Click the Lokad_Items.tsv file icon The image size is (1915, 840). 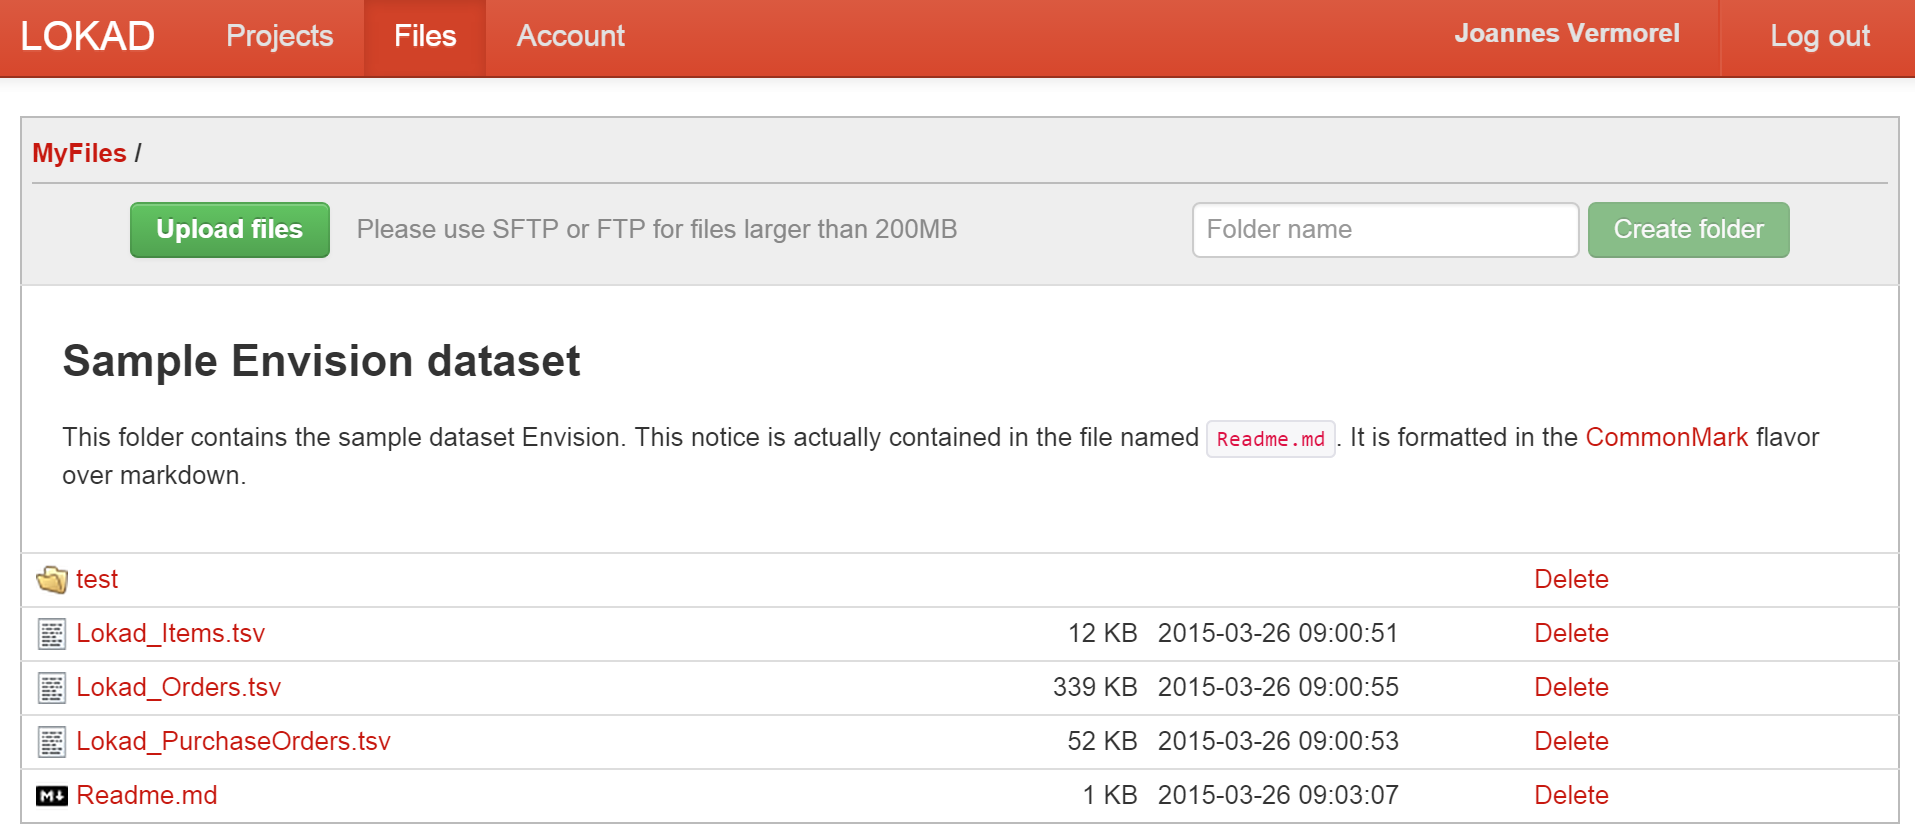point(51,634)
